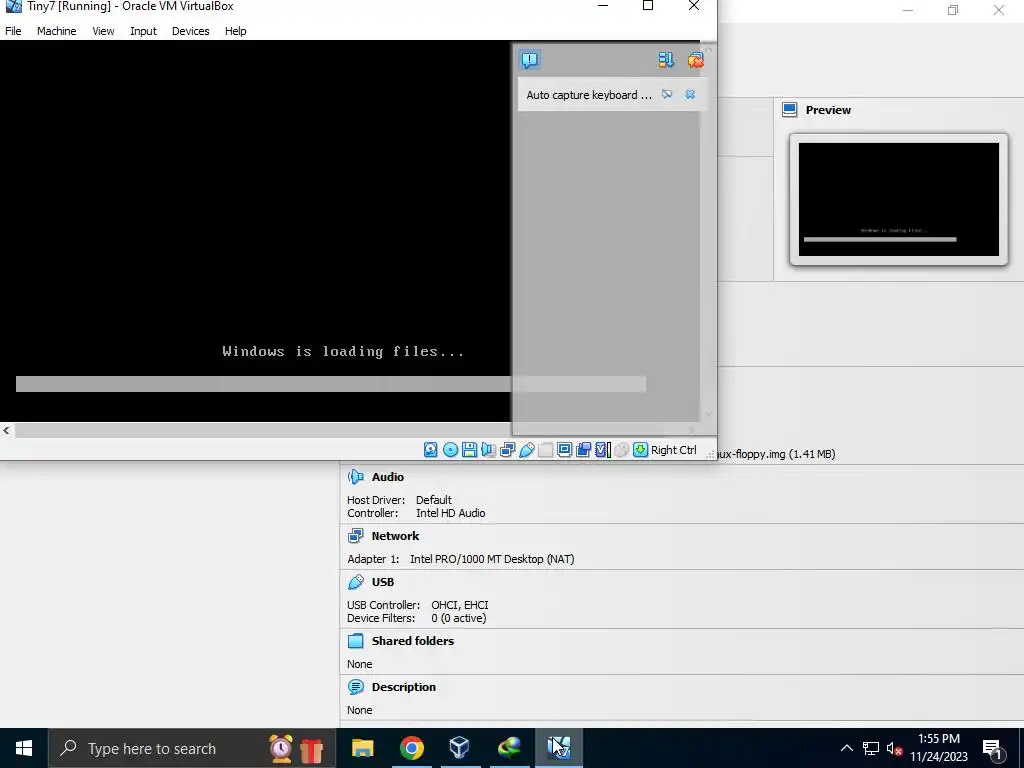1024x768 pixels.
Task: Click the recording indicator with overlapping screens
Action: 584,449
